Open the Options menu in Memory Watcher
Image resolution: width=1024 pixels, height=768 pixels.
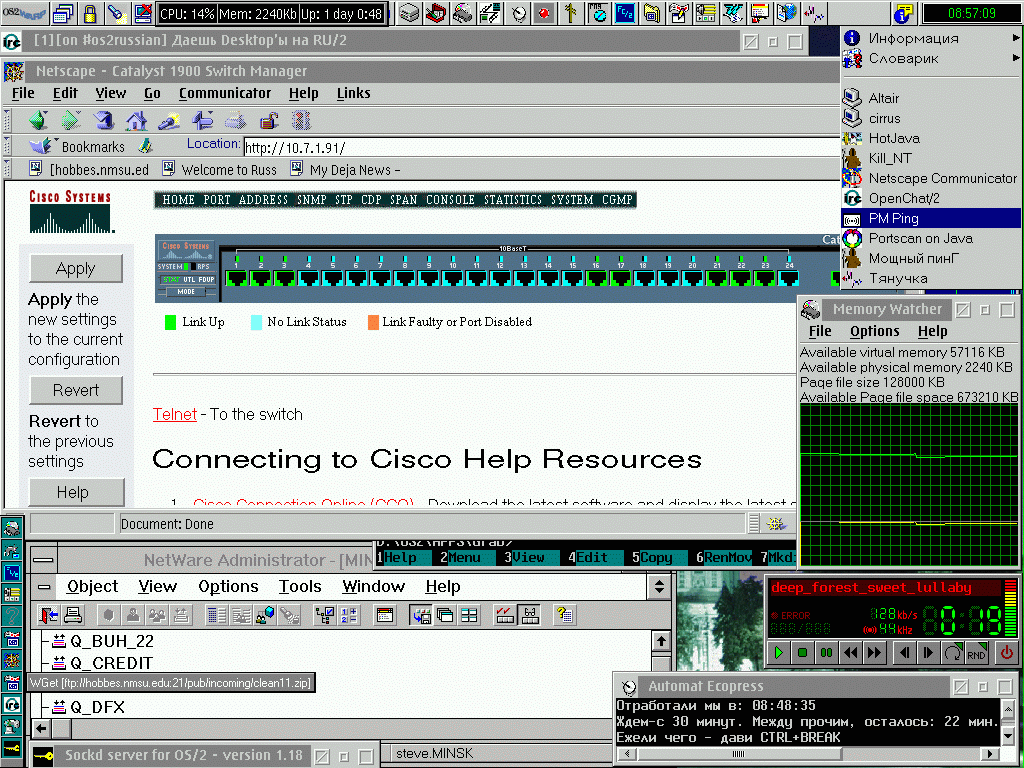coord(874,331)
